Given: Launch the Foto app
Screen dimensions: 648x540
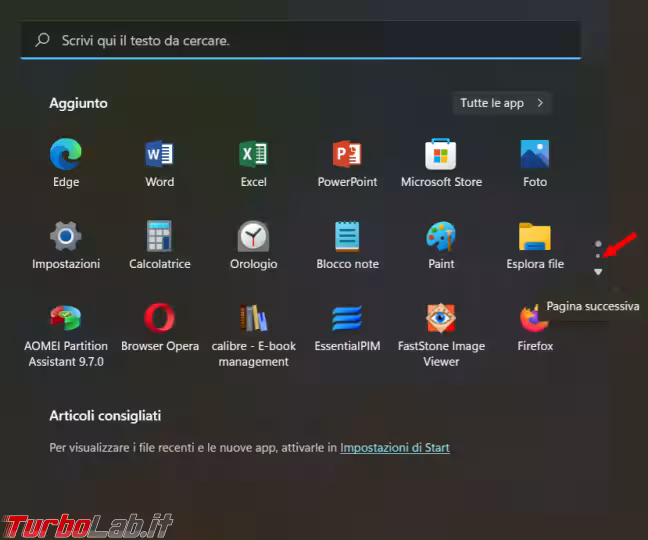Looking at the screenshot, I should pyautogui.click(x=535, y=163).
